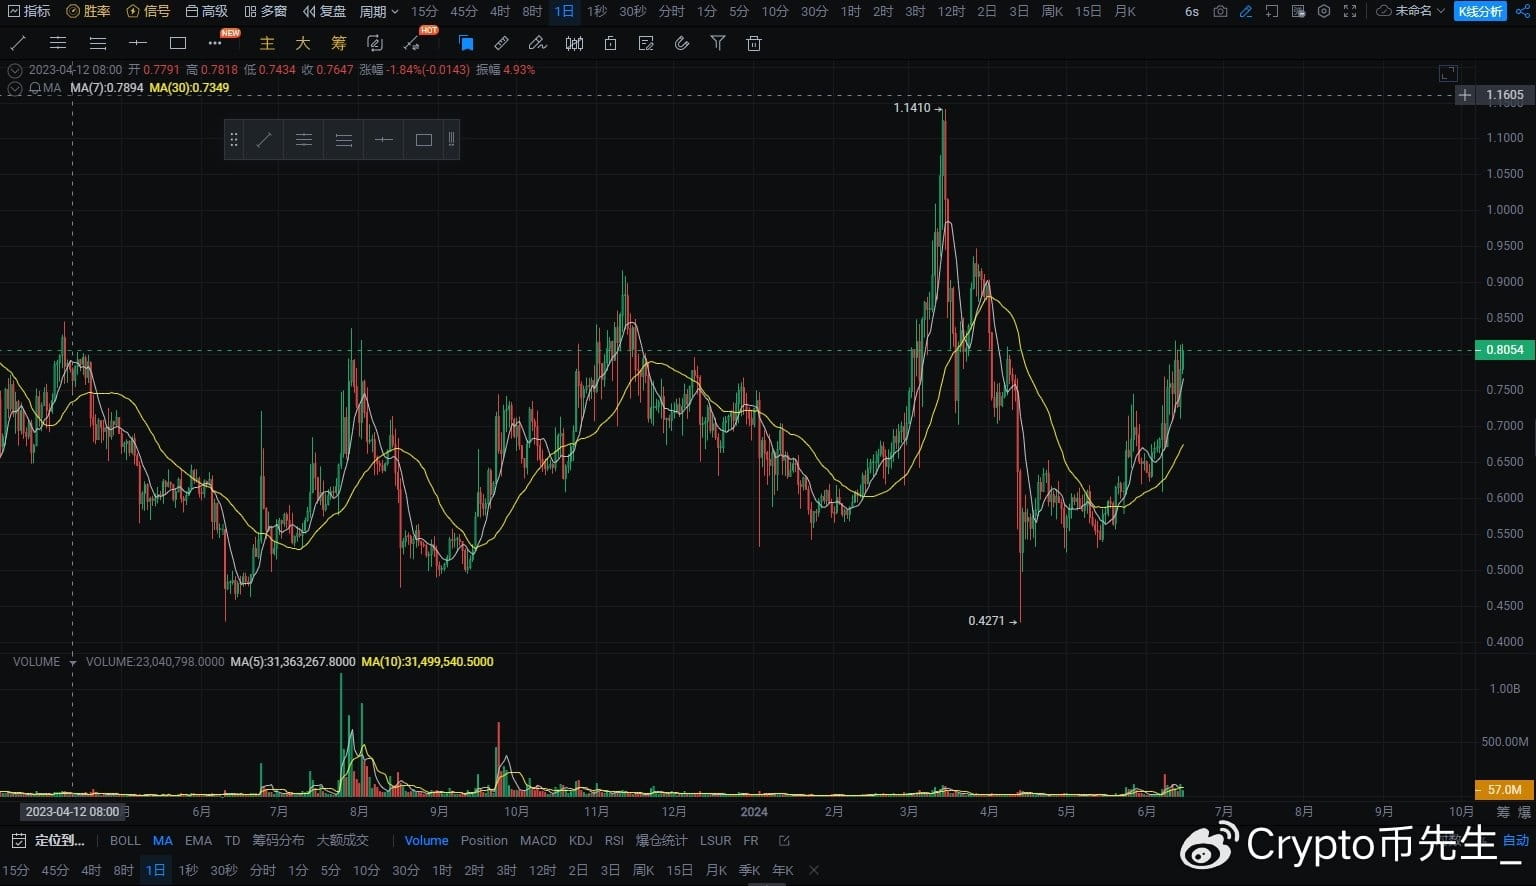This screenshot has height=886, width=1536.
Task: Click the 0.8054 current price label
Action: (x=1504, y=350)
